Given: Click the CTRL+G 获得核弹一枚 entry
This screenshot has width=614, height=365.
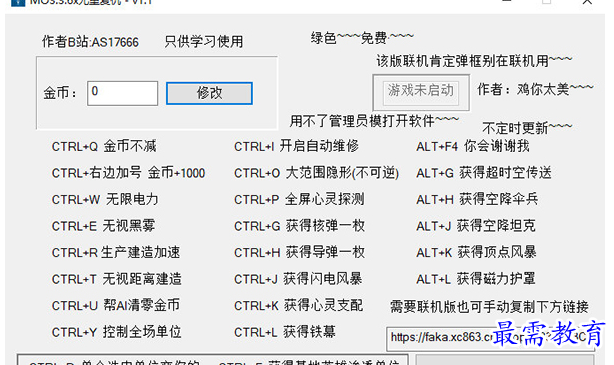Looking at the screenshot, I should coord(299,226).
